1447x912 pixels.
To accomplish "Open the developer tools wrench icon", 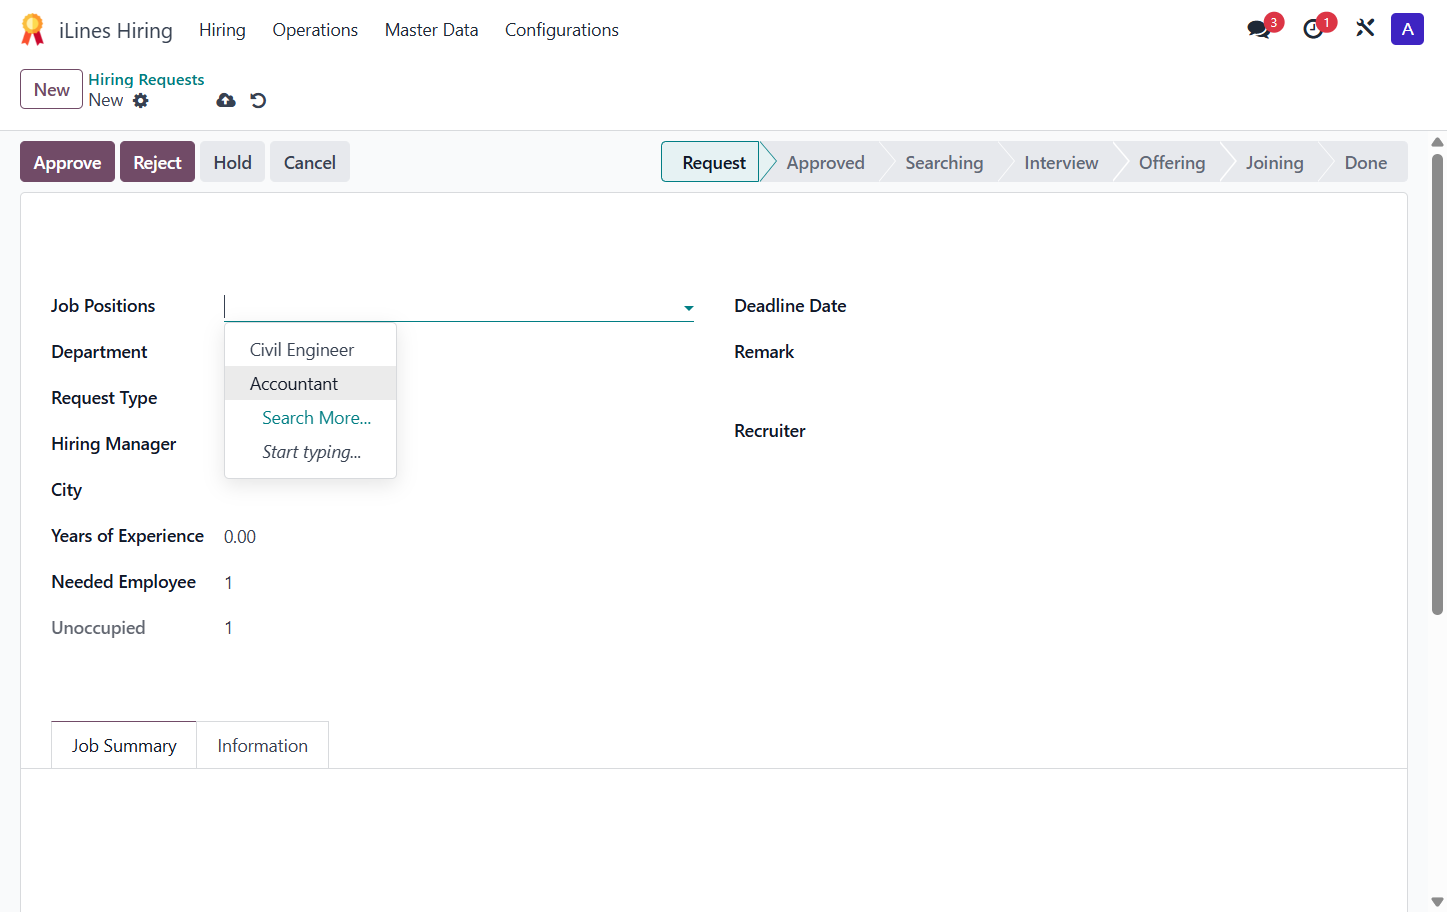I will pos(1365,29).
